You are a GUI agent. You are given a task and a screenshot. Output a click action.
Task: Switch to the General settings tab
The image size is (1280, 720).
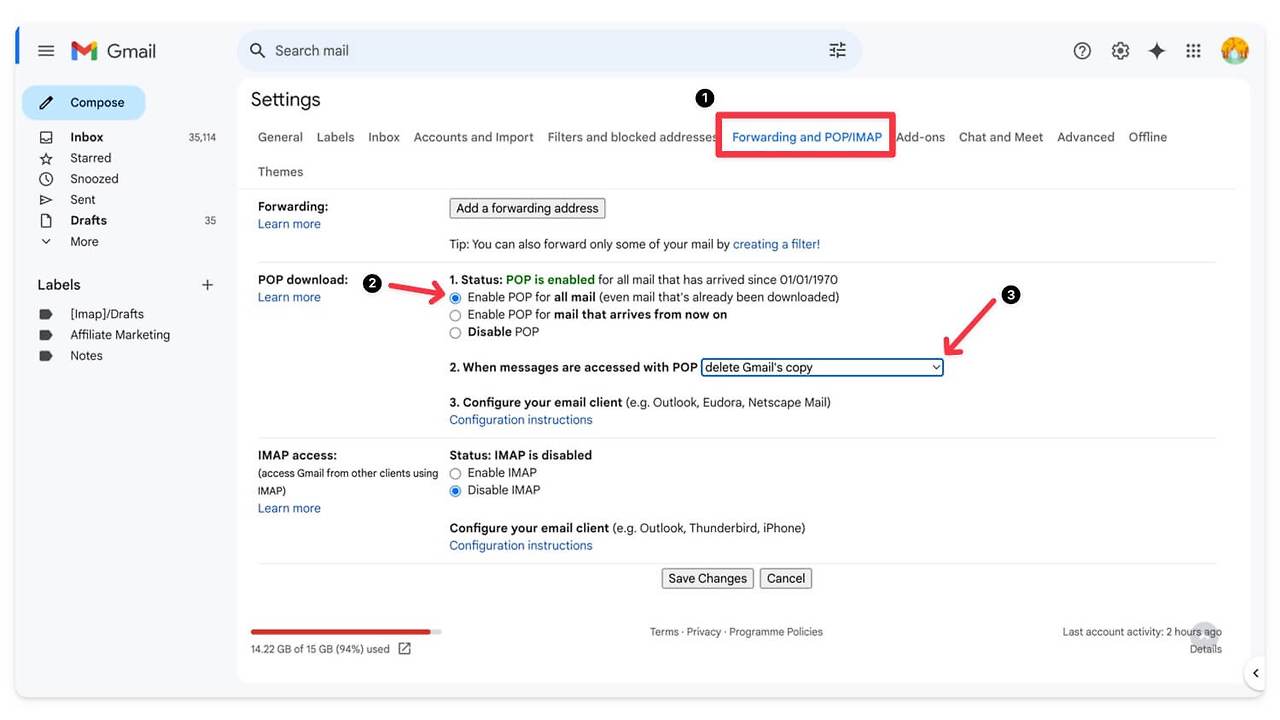coord(280,137)
